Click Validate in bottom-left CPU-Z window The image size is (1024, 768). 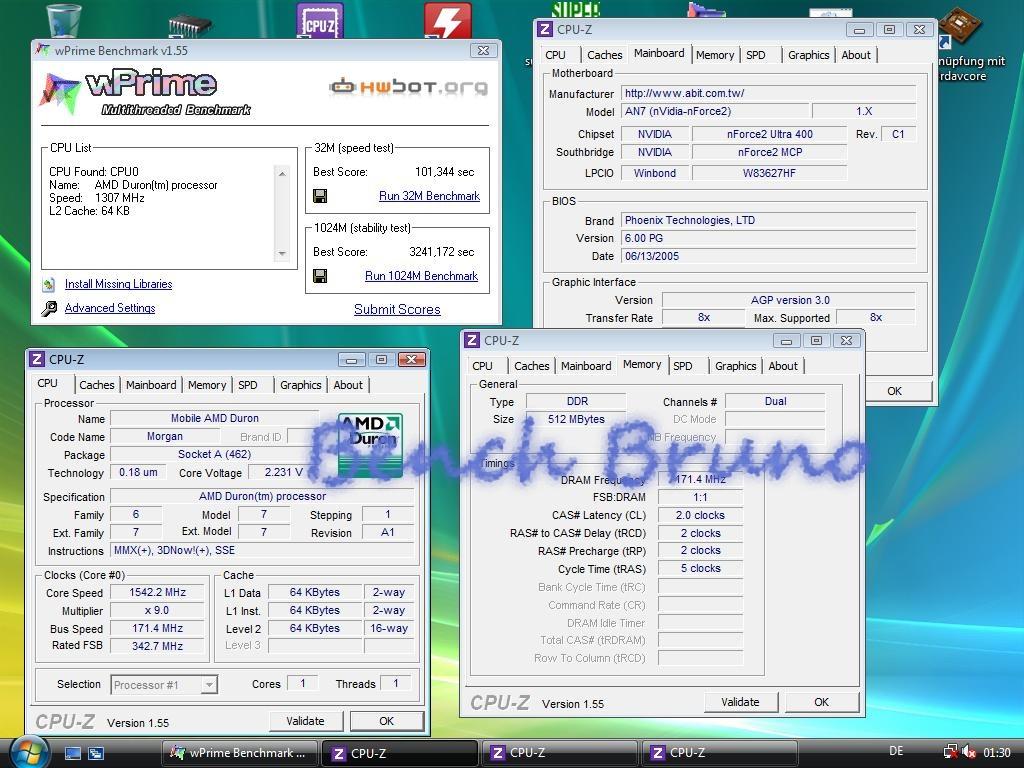click(x=305, y=721)
